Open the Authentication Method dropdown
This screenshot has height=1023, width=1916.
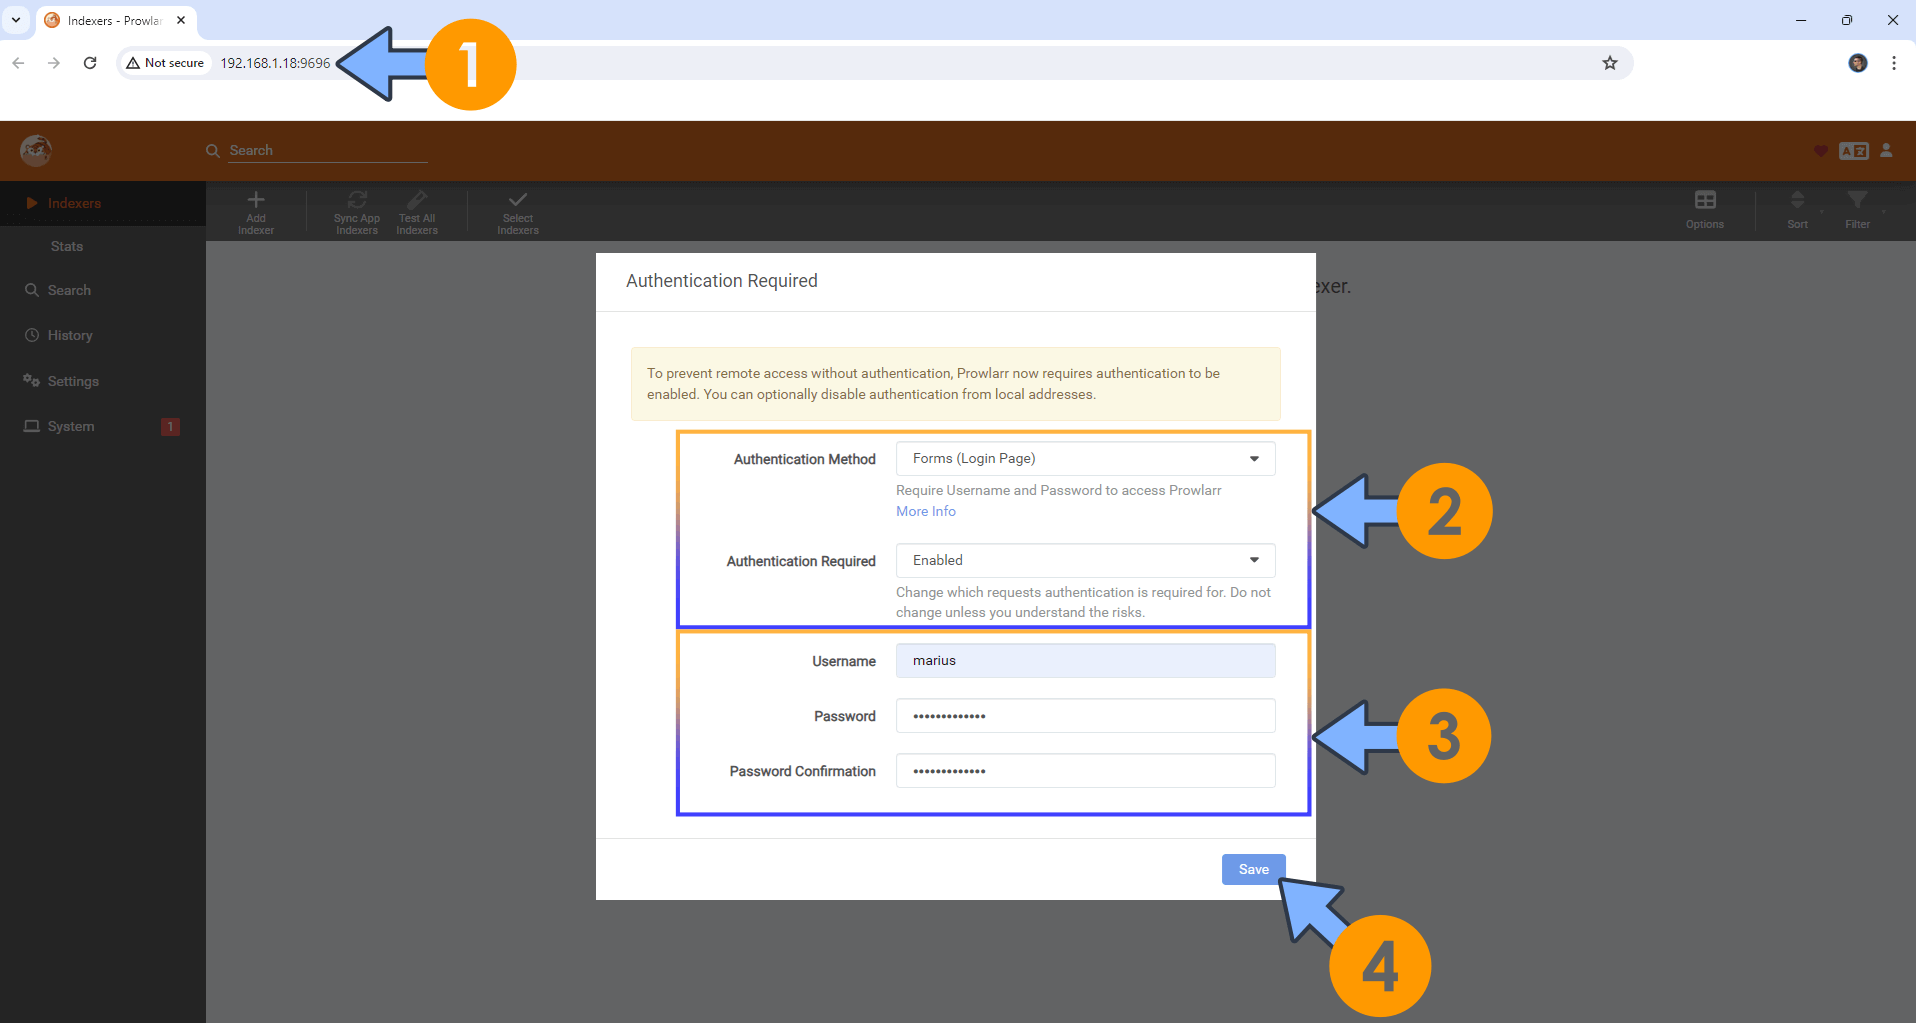pos(1085,459)
